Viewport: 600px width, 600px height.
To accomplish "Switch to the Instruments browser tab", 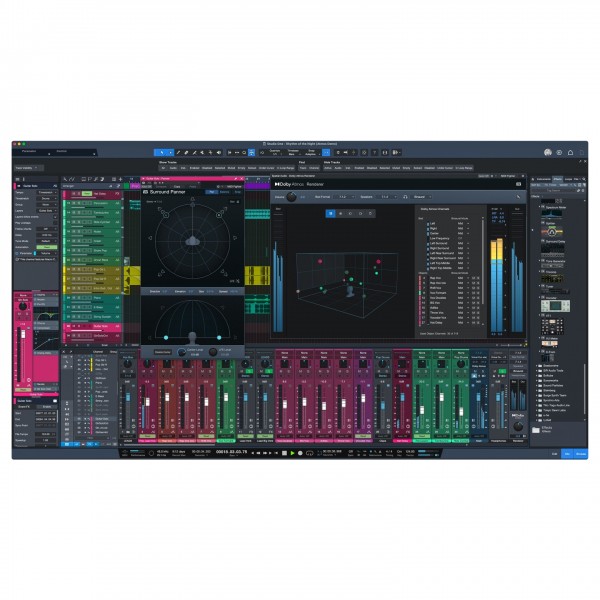I will (x=543, y=179).
